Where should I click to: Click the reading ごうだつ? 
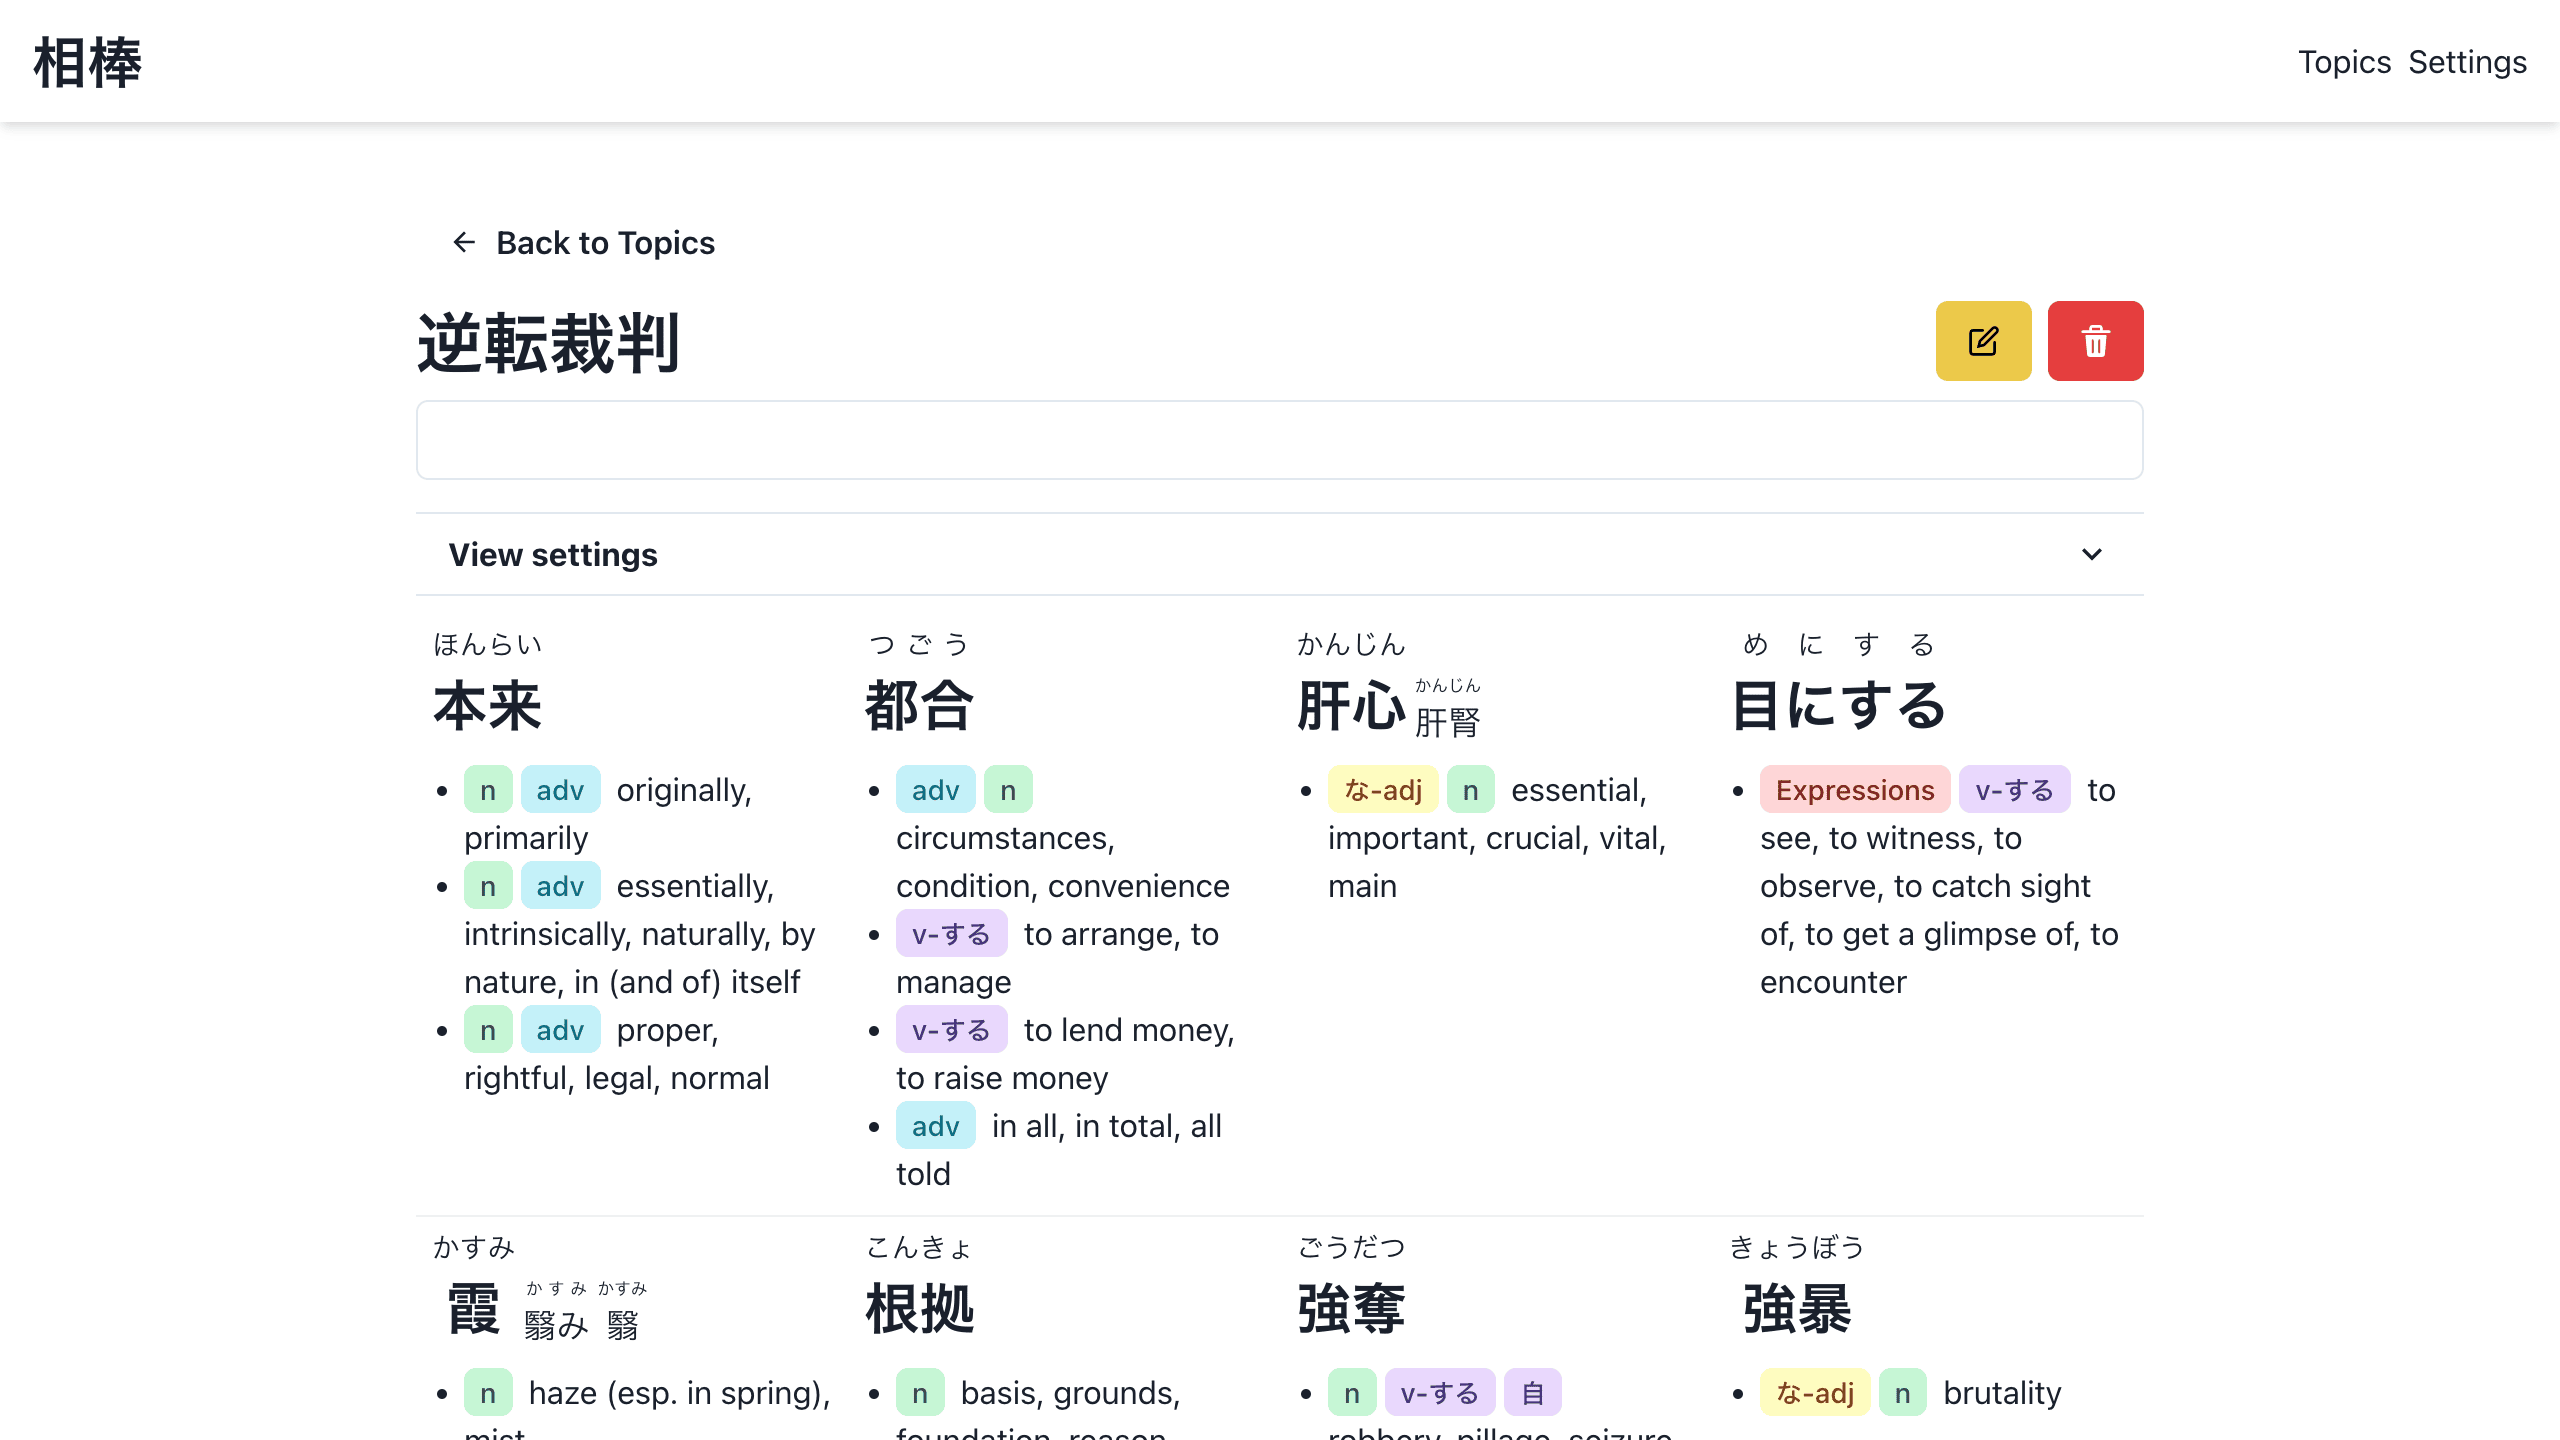(1351, 1248)
